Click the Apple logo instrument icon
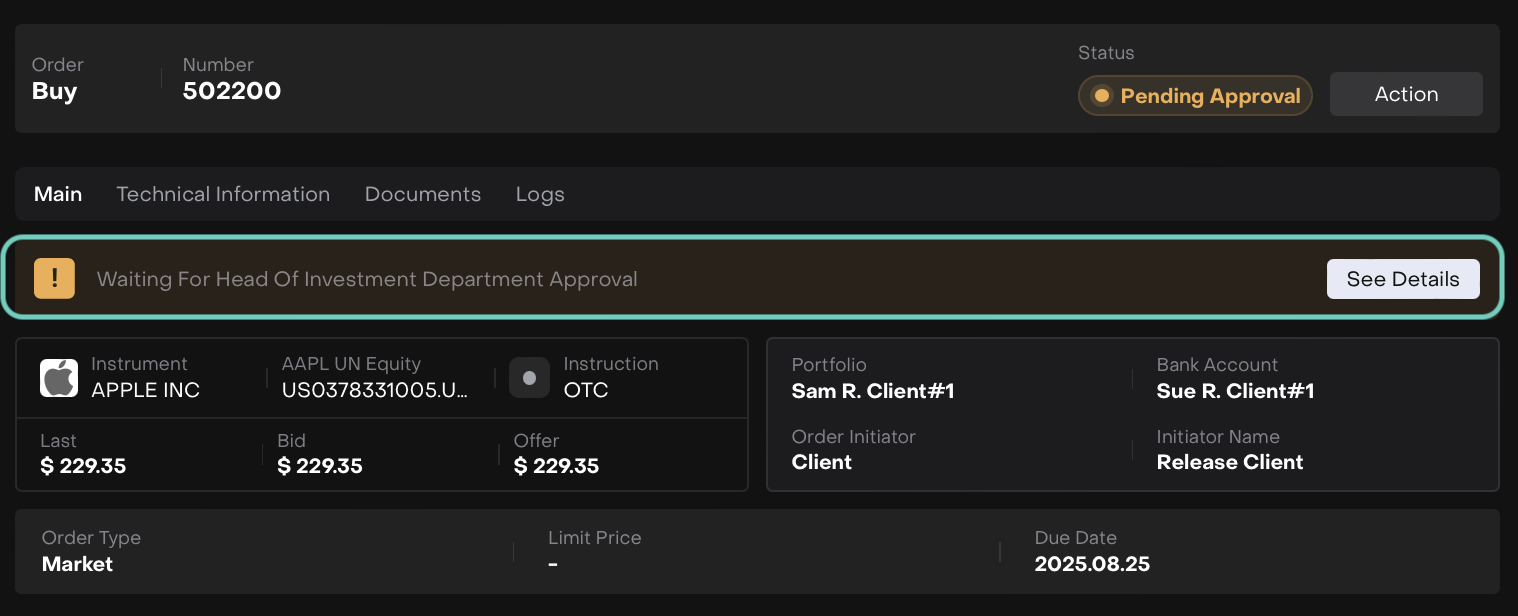 tap(59, 378)
